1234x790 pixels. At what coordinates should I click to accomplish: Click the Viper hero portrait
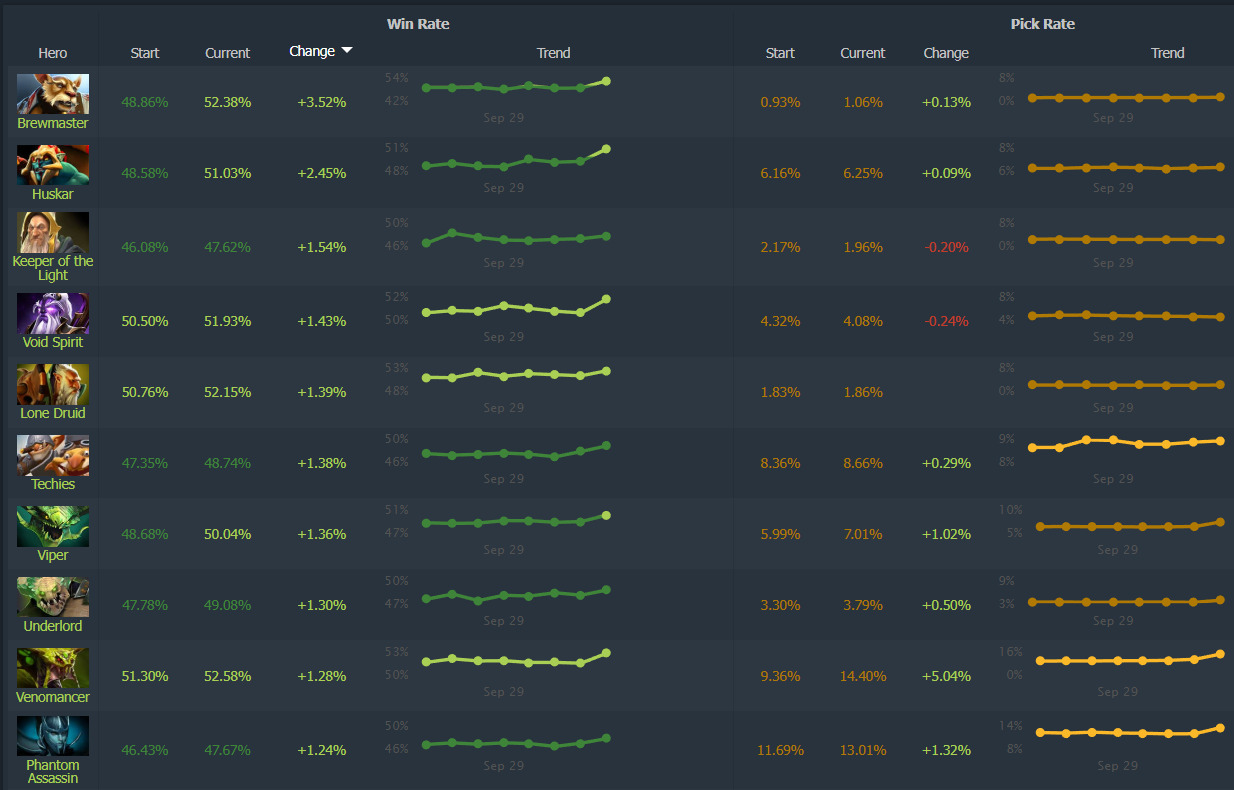click(53, 526)
